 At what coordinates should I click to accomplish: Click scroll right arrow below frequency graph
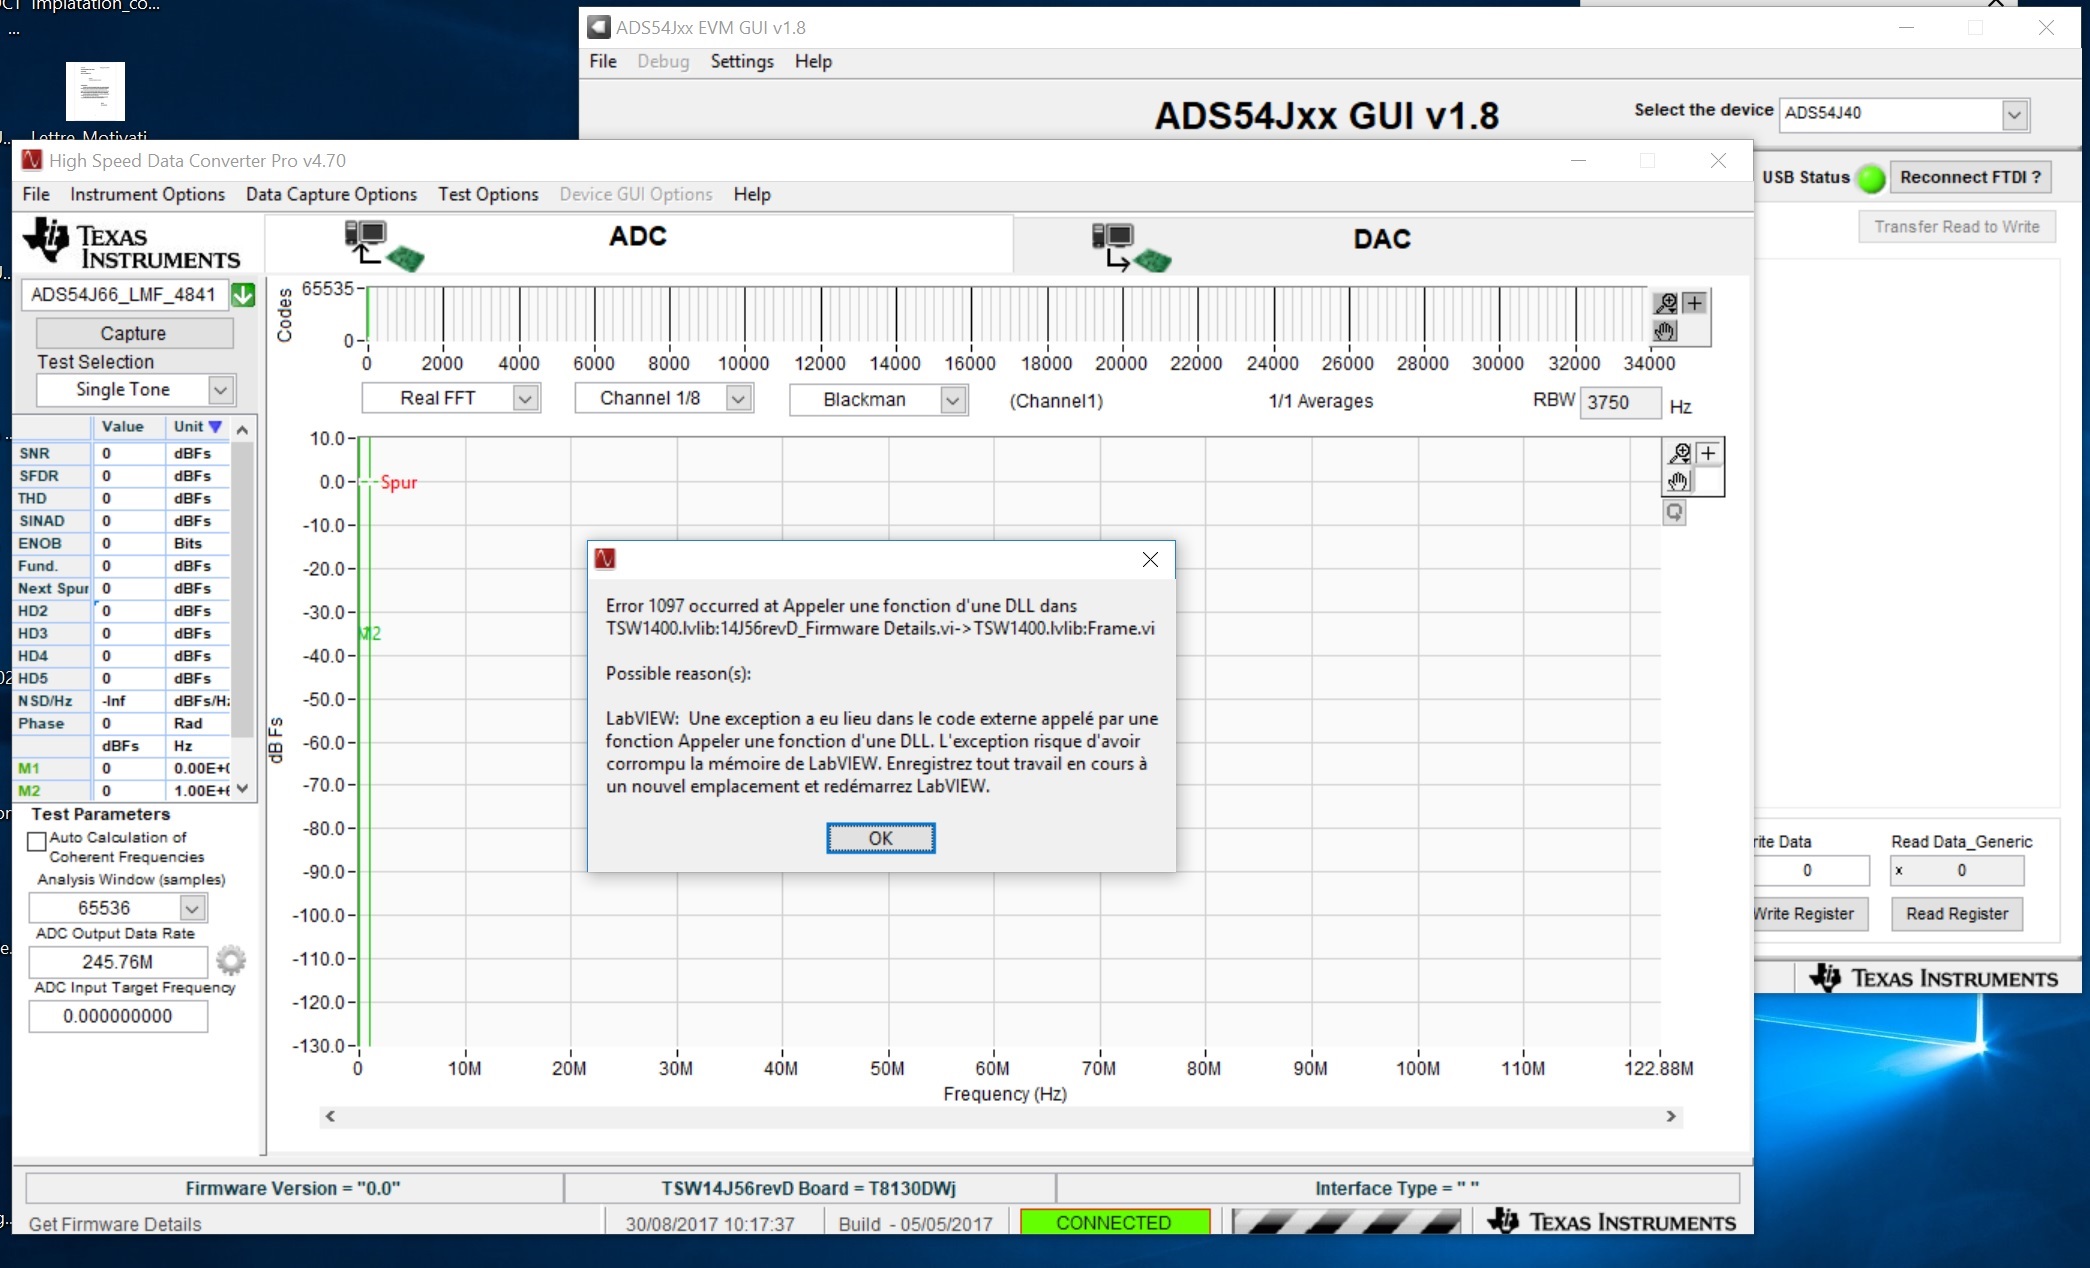(x=1670, y=1116)
